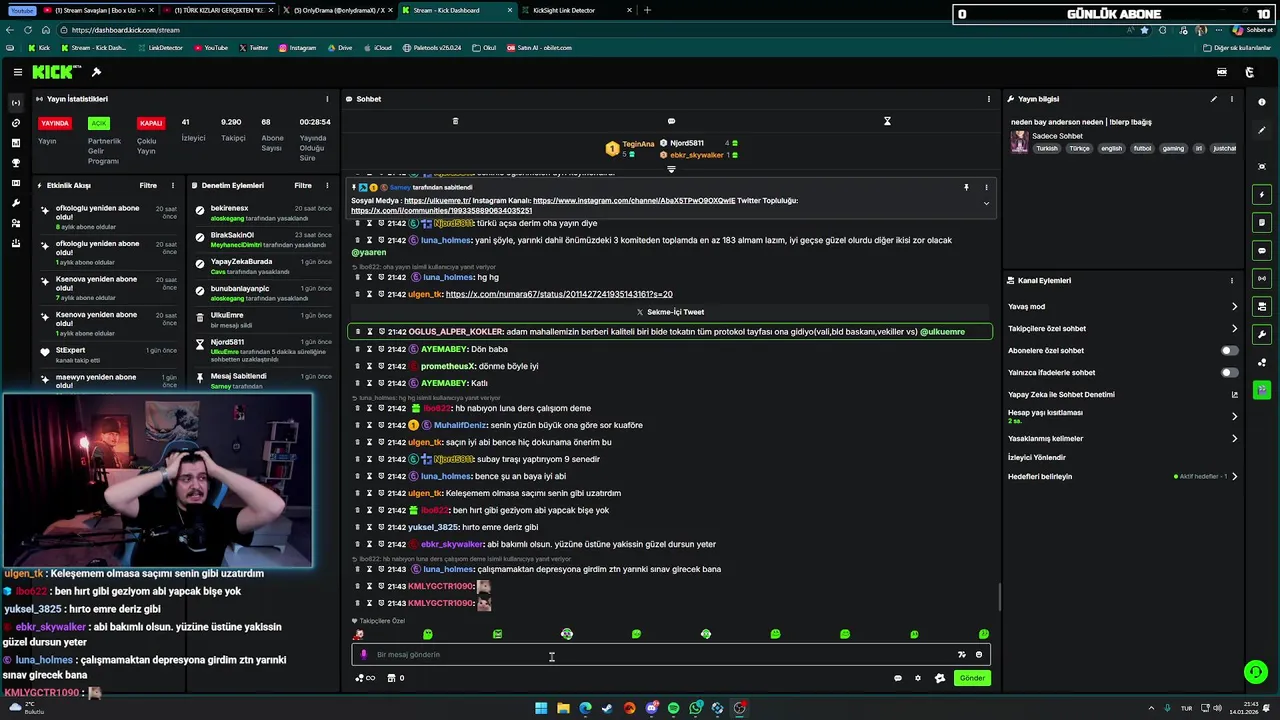This screenshot has height=720, width=1280.
Task: Toggle Abonelere özel sohbet switch
Action: [1229, 350]
